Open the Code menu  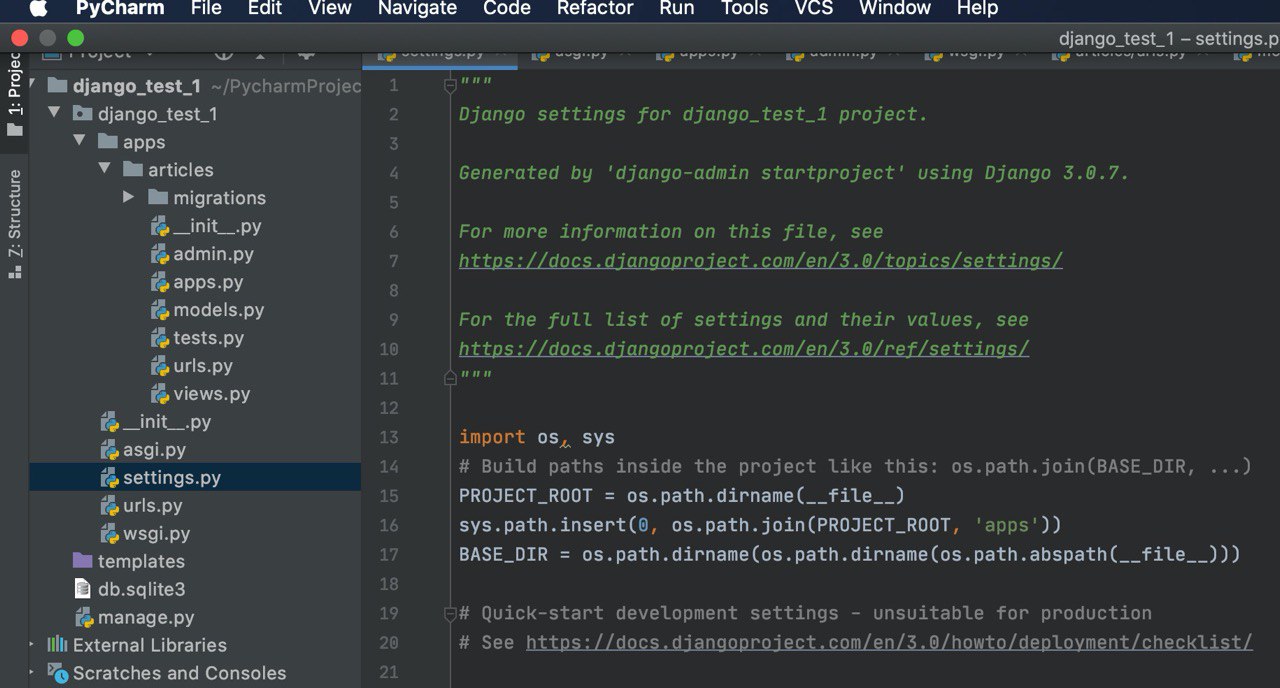[507, 9]
